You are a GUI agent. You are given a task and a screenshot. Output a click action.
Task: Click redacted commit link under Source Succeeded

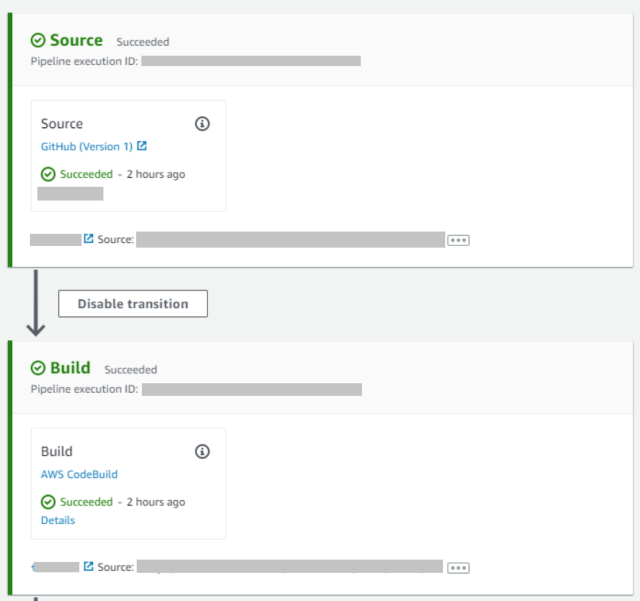pyautogui.click(x=70, y=193)
